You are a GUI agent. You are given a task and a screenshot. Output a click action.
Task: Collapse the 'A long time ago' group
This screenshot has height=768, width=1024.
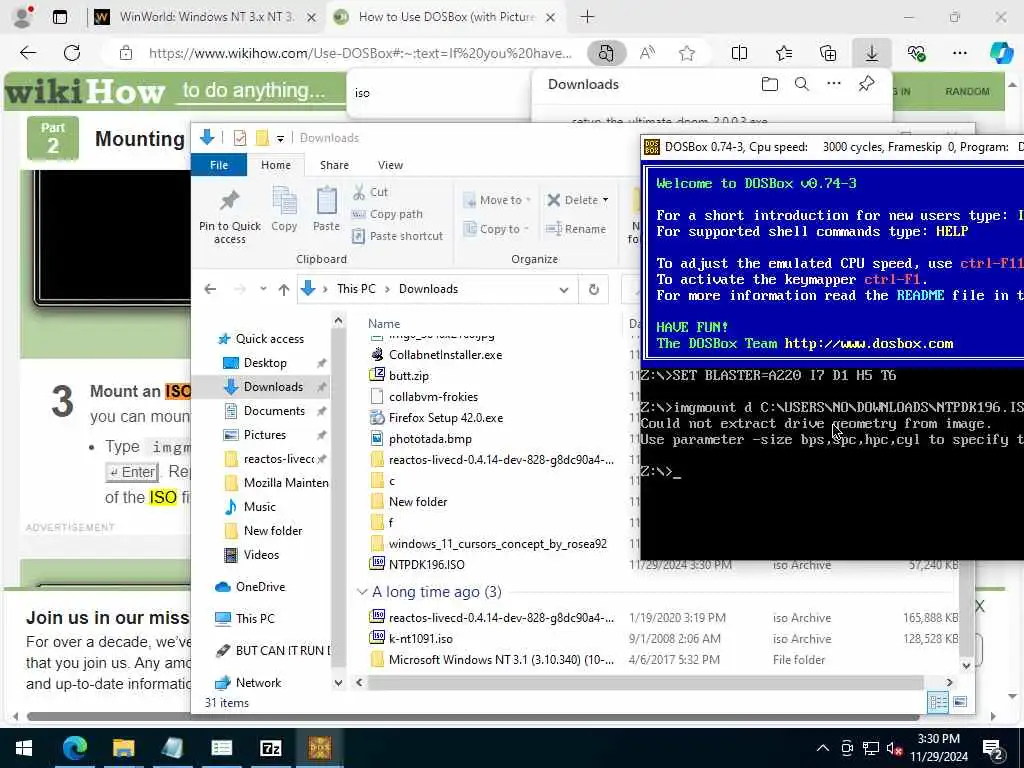pos(362,592)
